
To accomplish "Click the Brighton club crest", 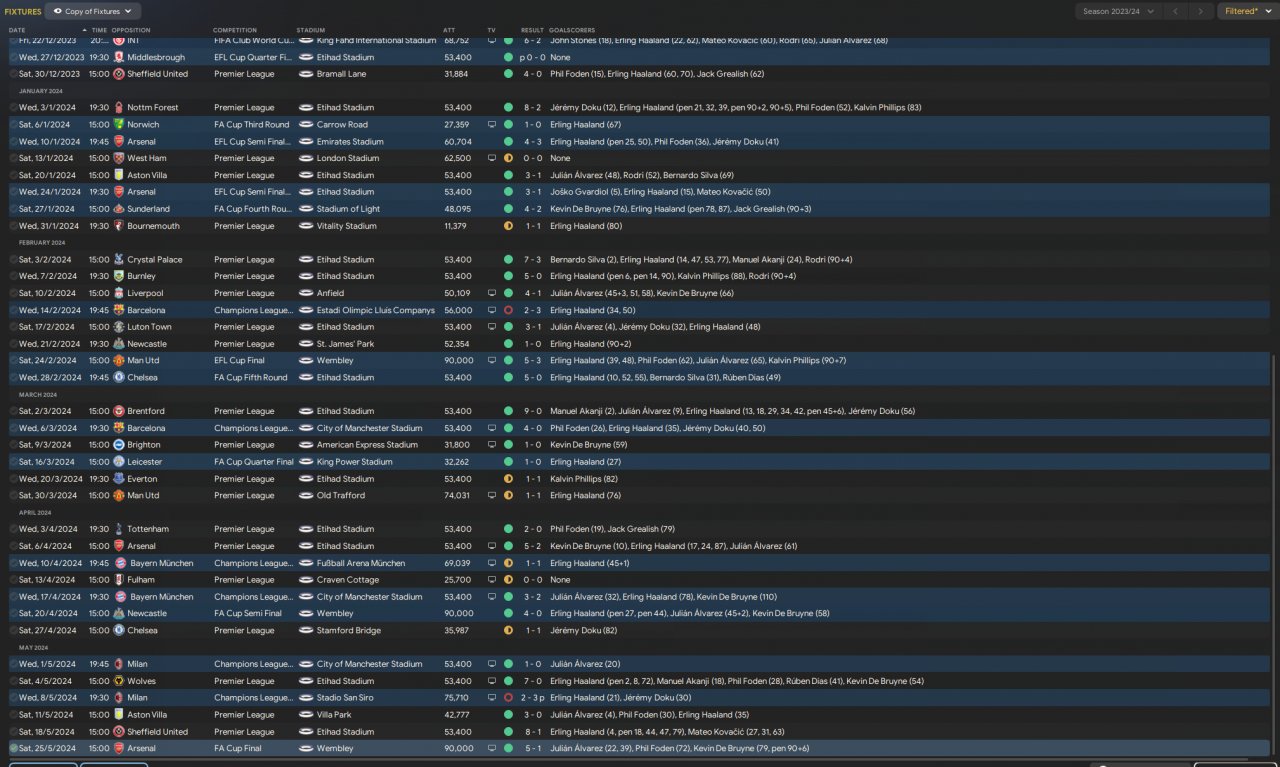I will click(119, 445).
